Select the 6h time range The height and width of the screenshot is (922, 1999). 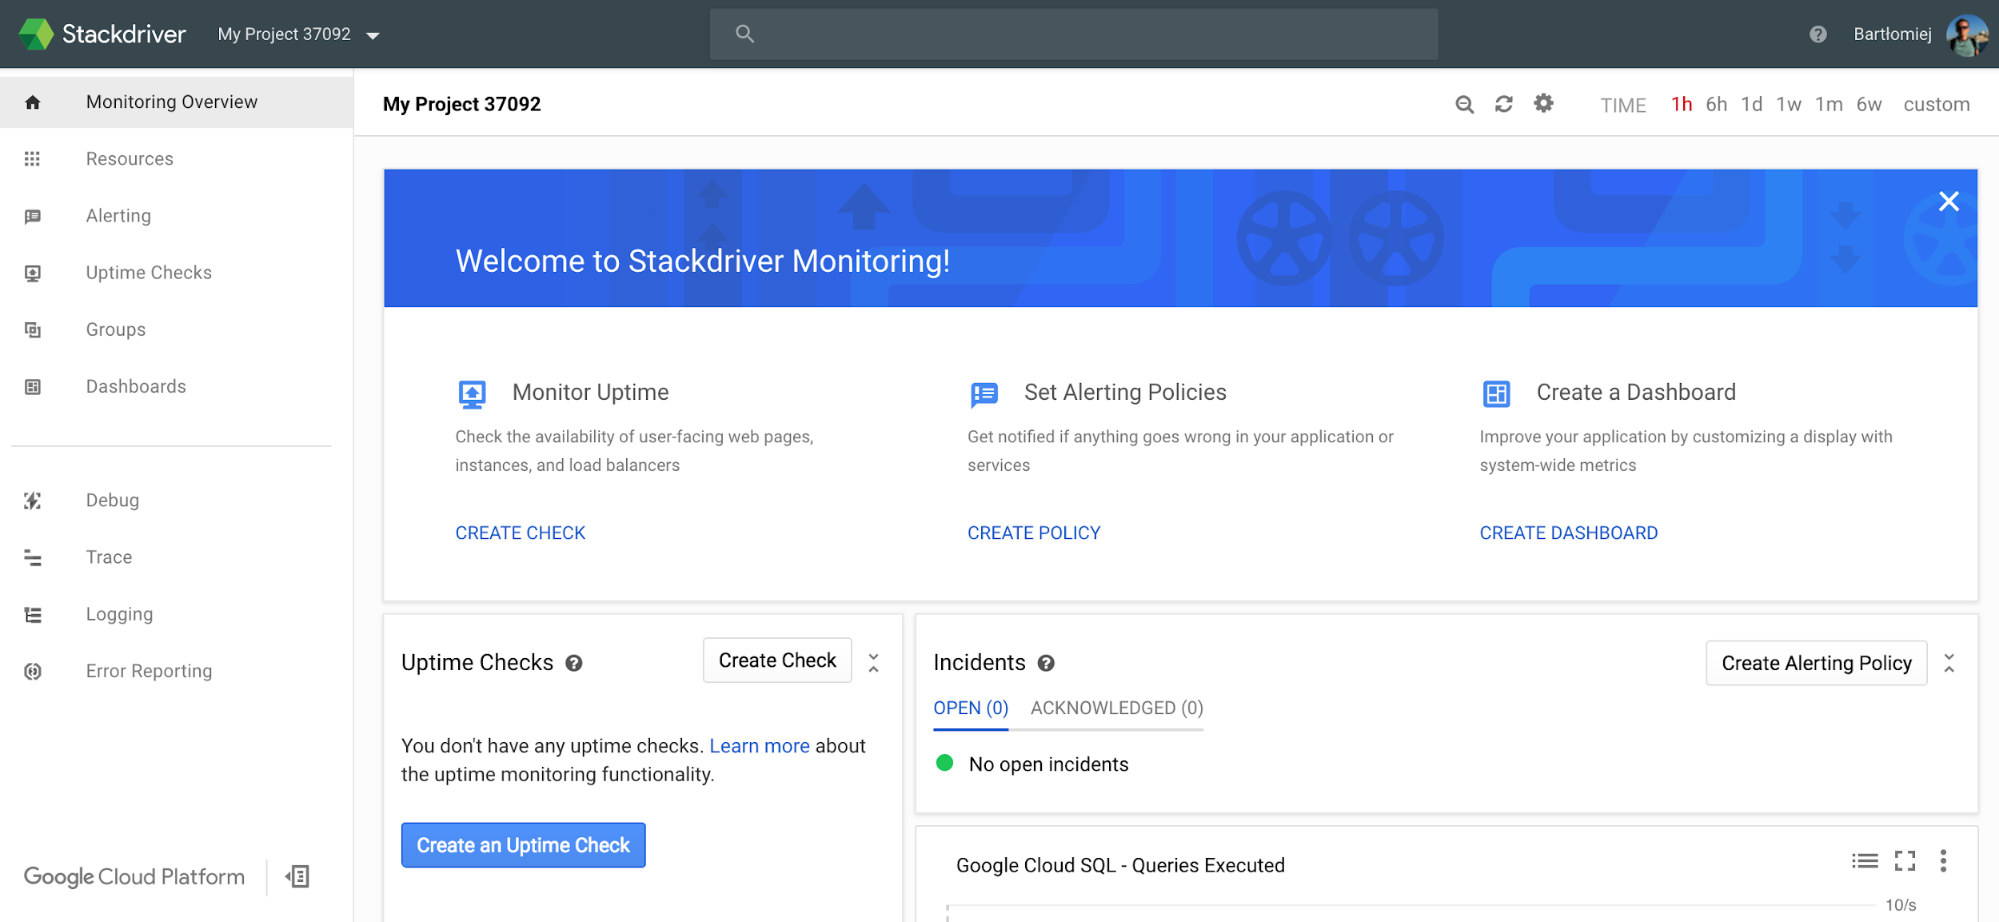(x=1716, y=104)
